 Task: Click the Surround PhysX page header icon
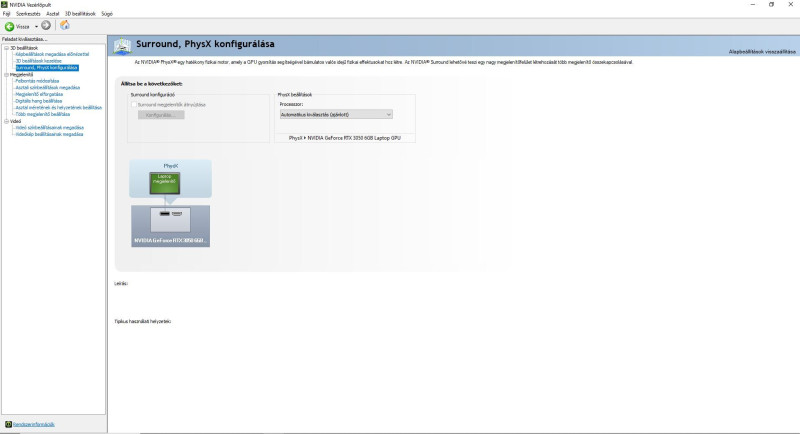click(122, 46)
